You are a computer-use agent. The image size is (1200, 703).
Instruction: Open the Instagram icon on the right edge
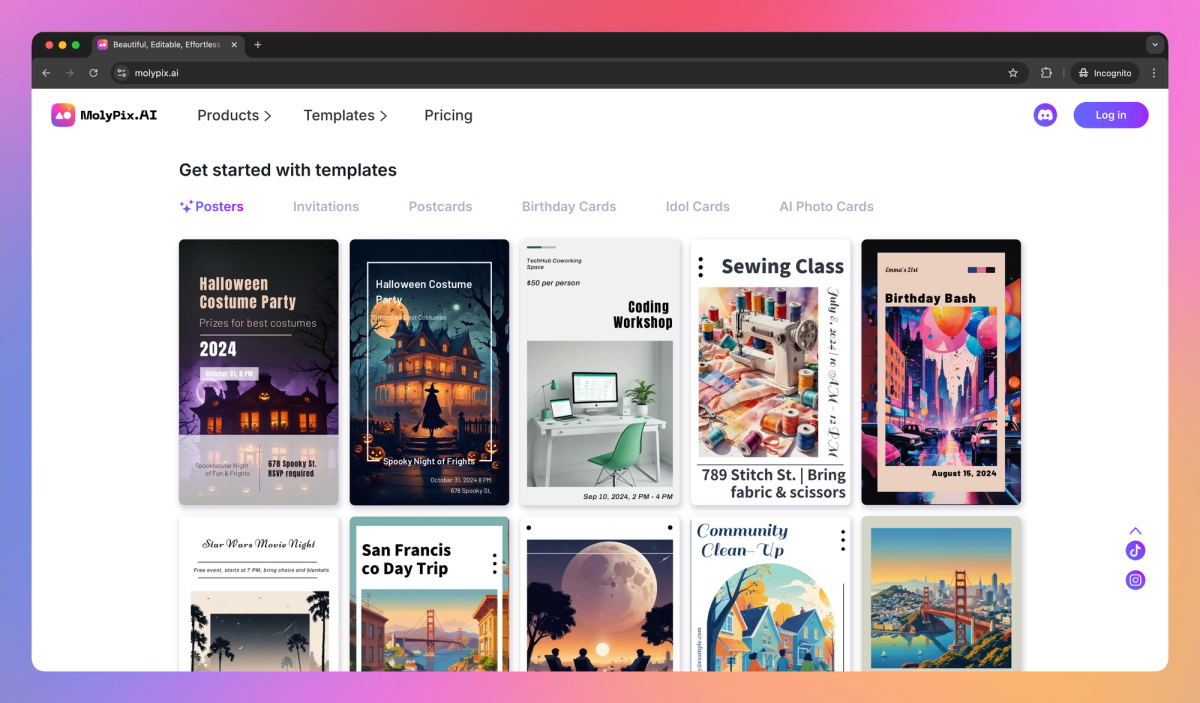1135,580
